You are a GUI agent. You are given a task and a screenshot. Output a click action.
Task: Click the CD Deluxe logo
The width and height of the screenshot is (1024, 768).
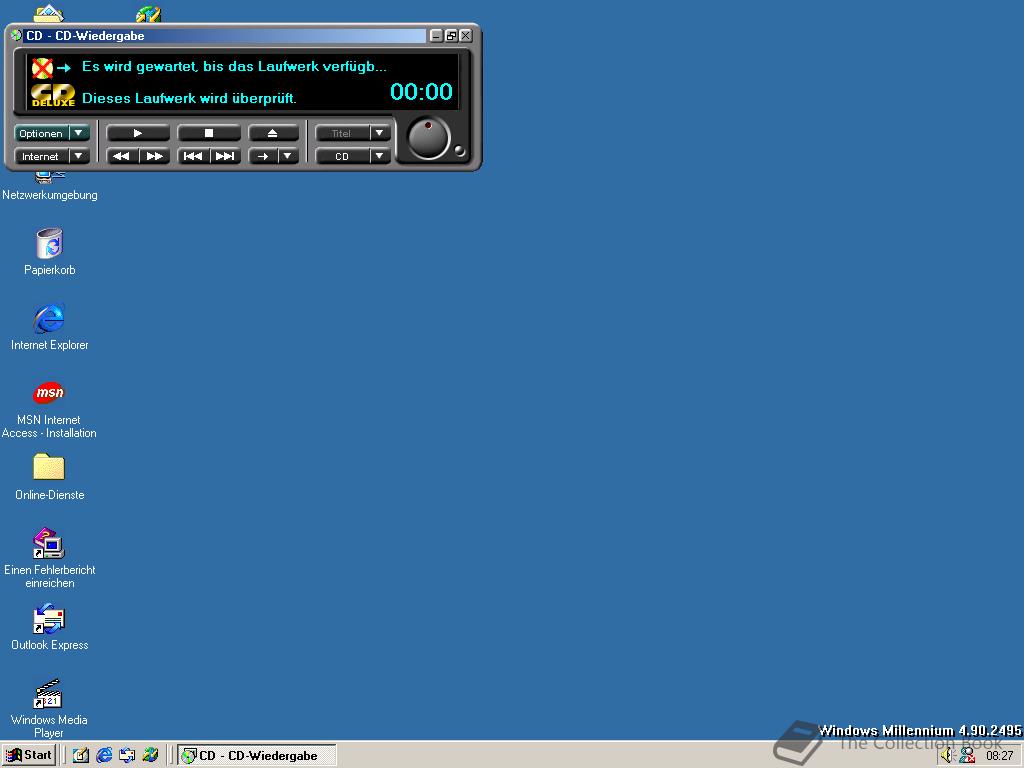pyautogui.click(x=53, y=95)
